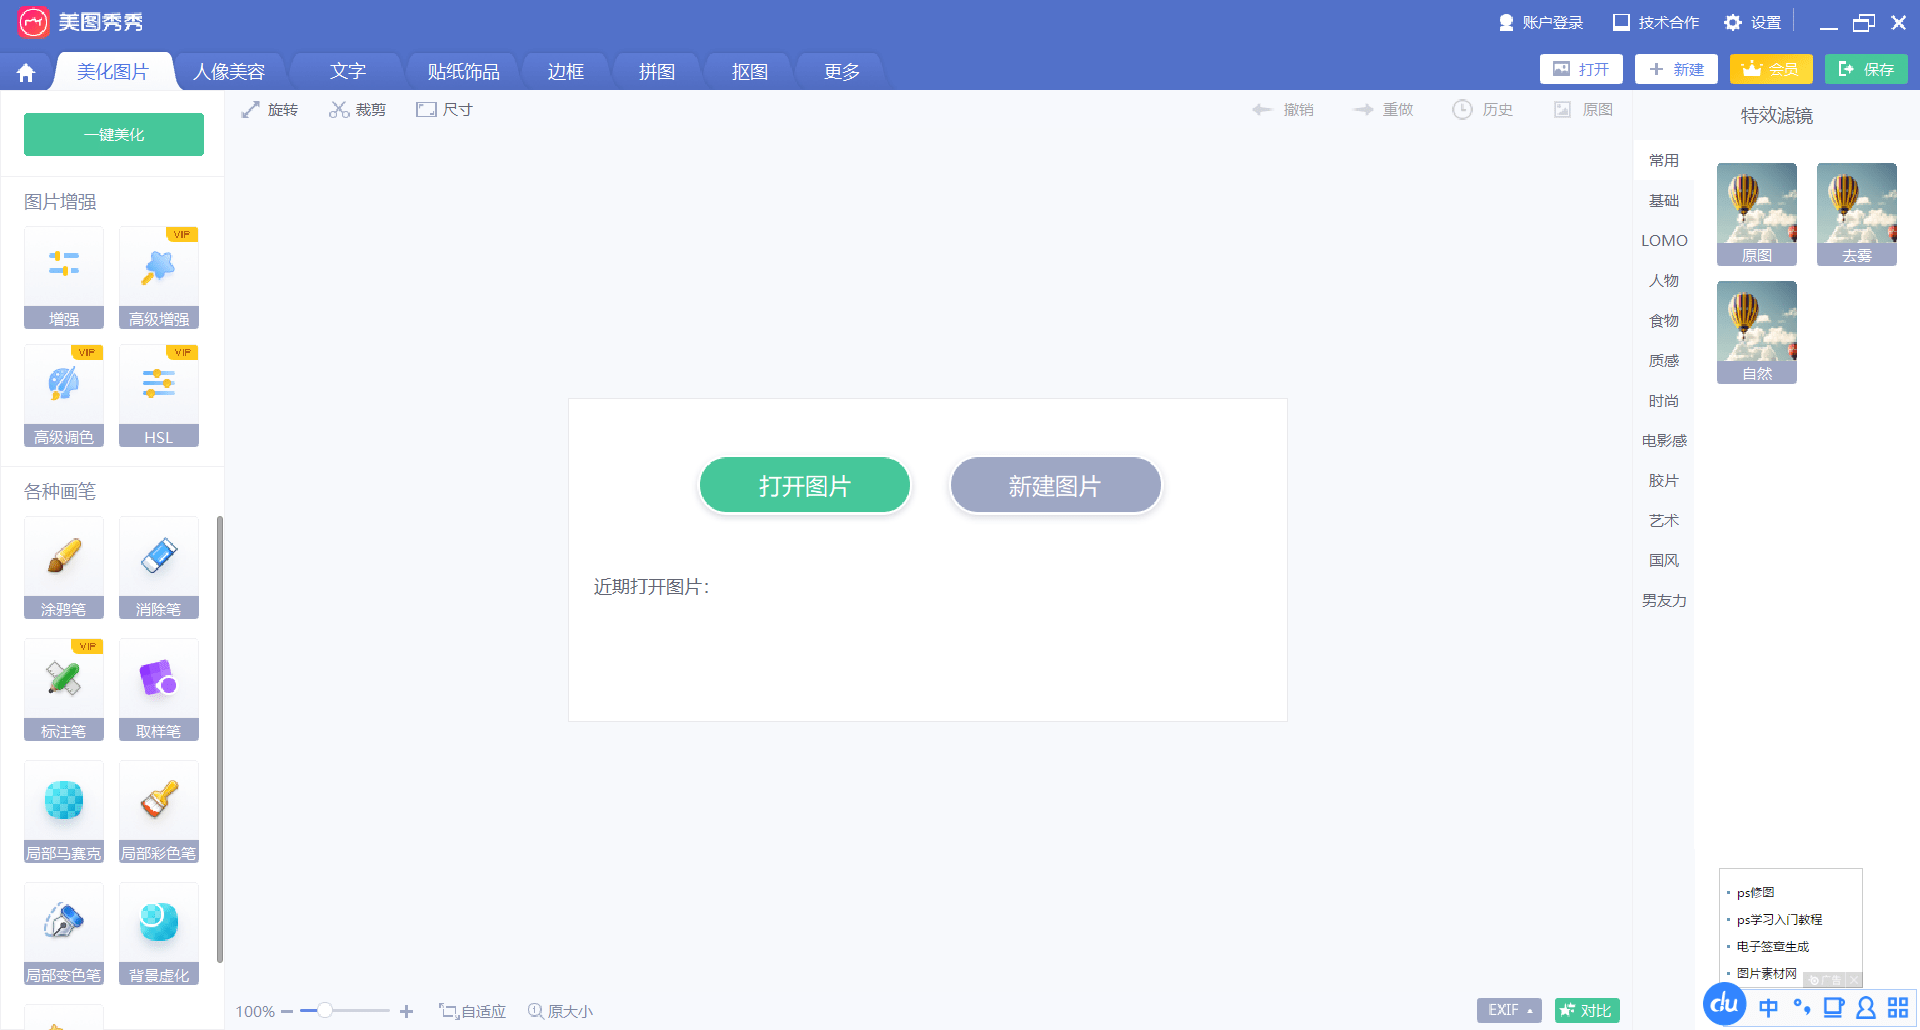Choose the 电影感 cinematic filter category

[1664, 441]
